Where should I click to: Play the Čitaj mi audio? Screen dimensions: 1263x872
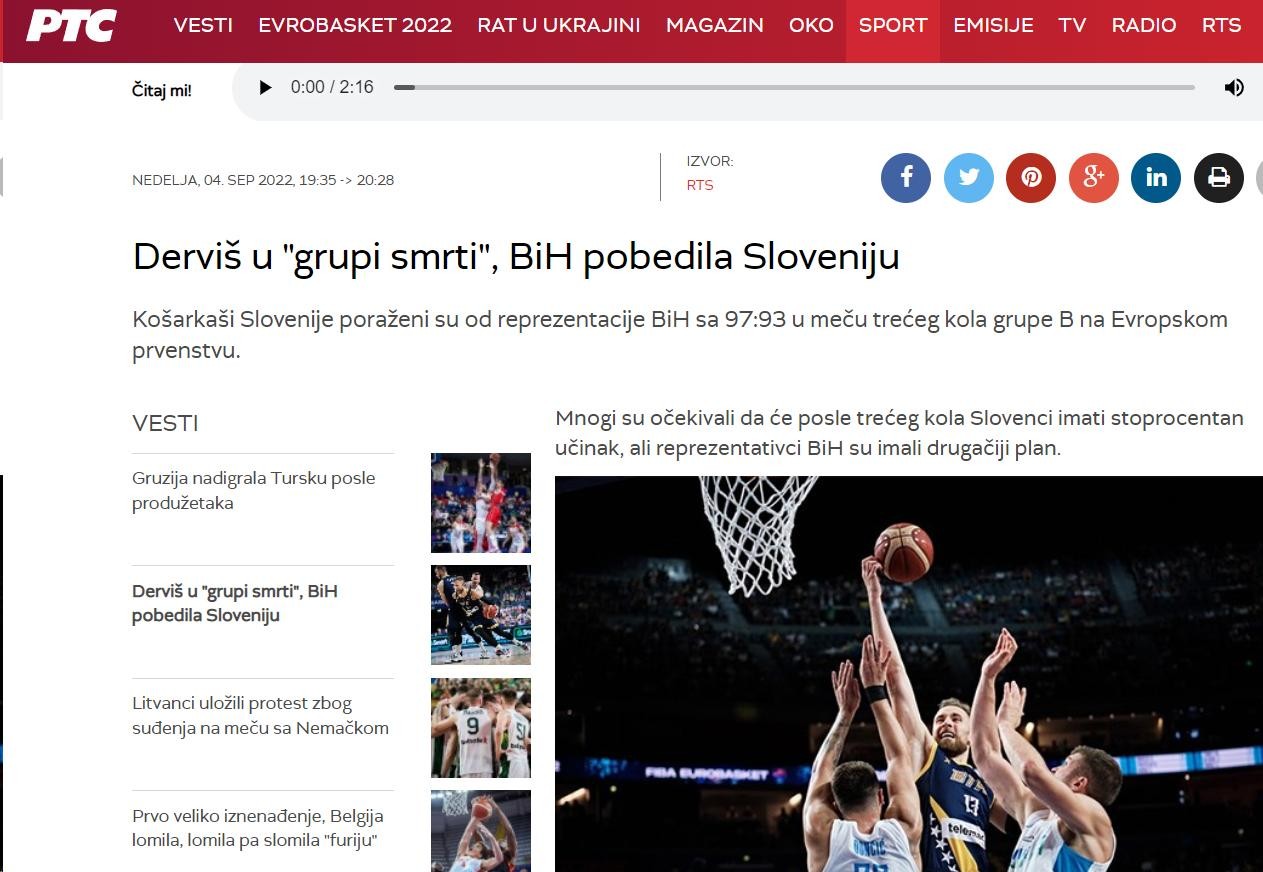[x=265, y=87]
